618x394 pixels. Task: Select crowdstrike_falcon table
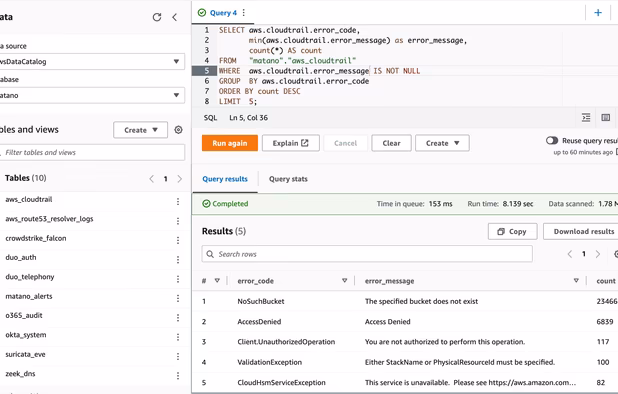click(36, 238)
